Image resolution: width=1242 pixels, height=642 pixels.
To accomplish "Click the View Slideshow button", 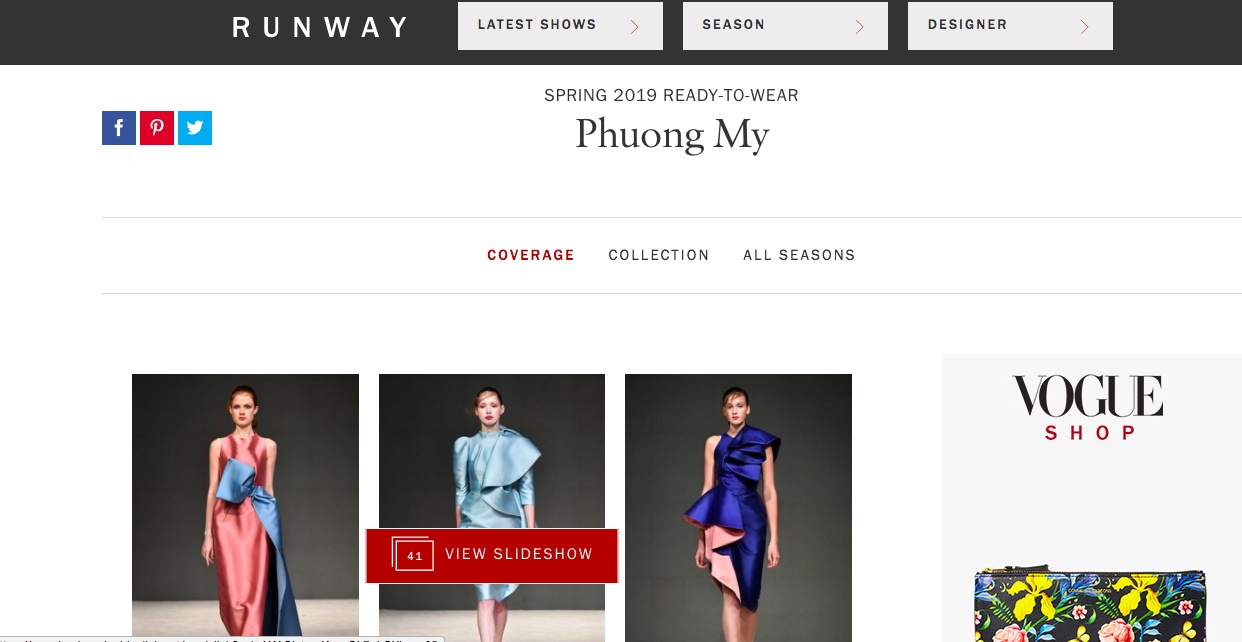I will pos(492,555).
